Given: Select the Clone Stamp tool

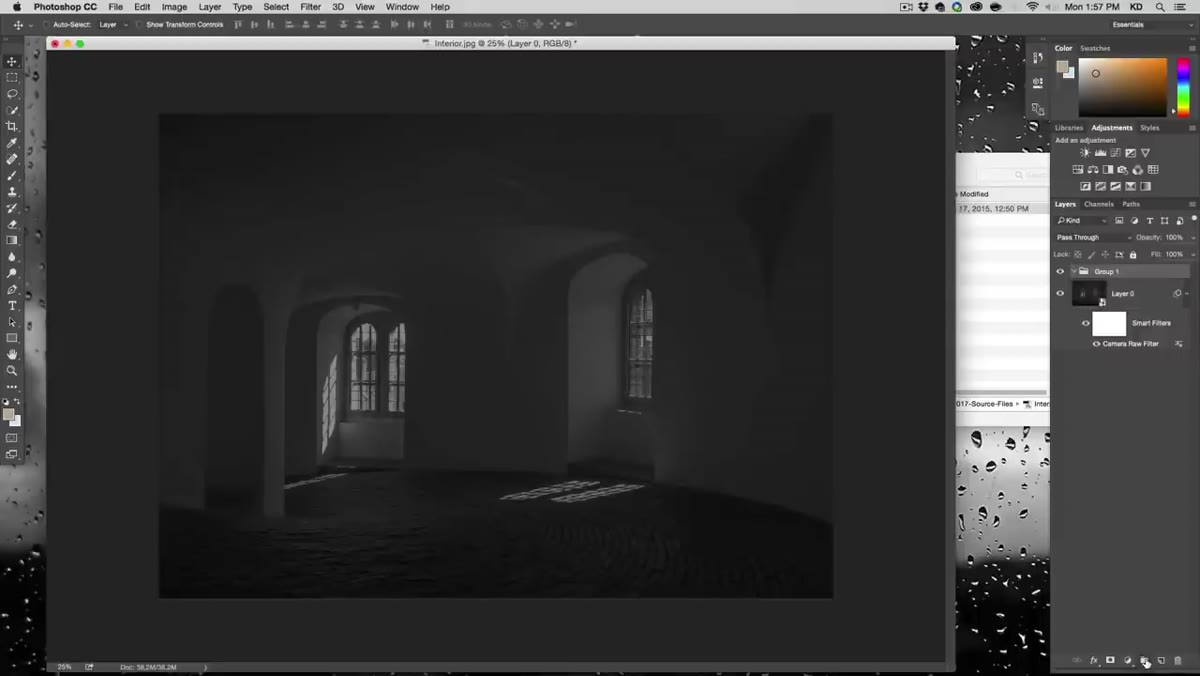Looking at the screenshot, I should click(12, 191).
